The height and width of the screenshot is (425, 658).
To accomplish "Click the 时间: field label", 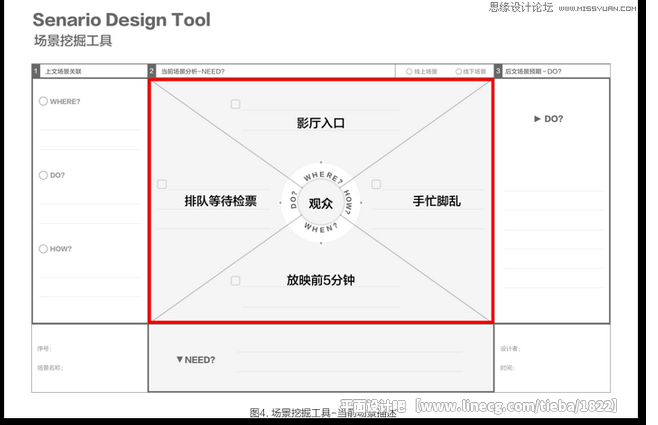I will (507, 368).
